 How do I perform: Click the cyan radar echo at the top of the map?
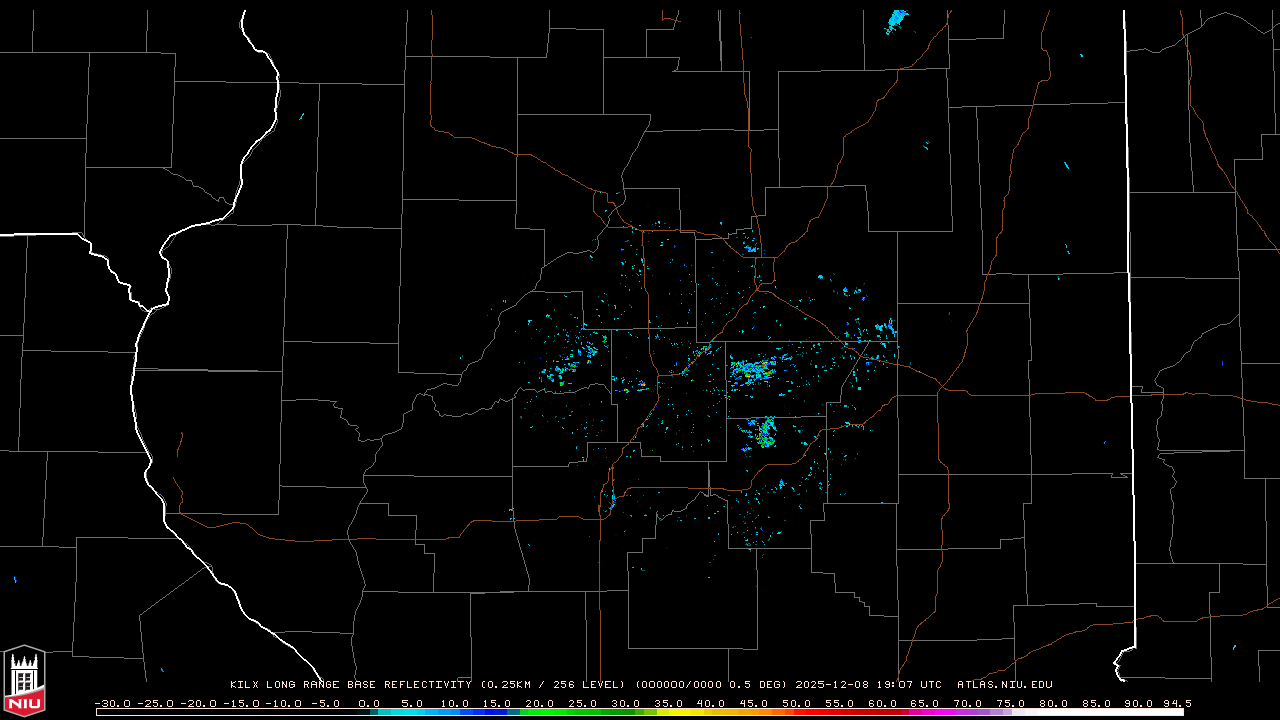tap(896, 20)
